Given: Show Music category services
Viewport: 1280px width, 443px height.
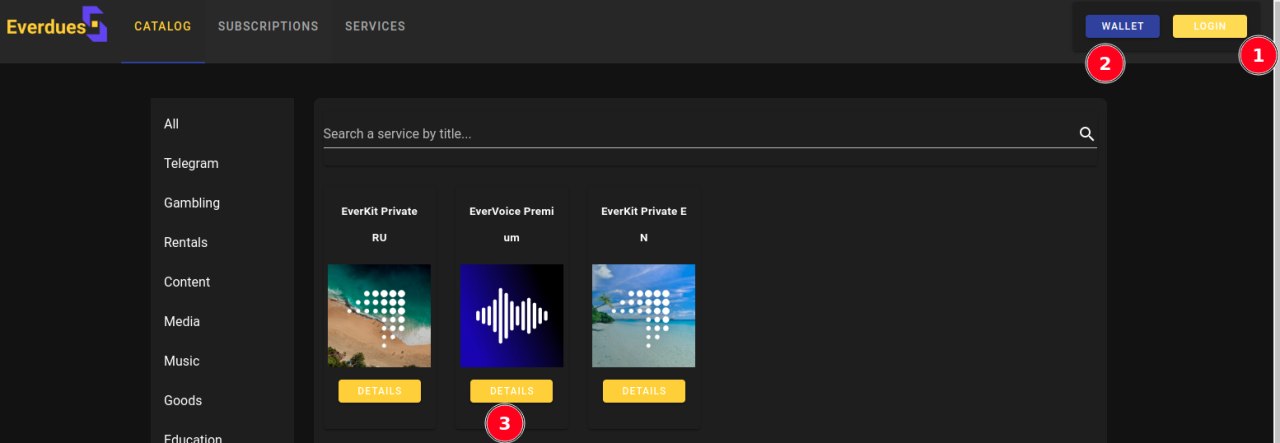Looking at the screenshot, I should tap(182, 361).
